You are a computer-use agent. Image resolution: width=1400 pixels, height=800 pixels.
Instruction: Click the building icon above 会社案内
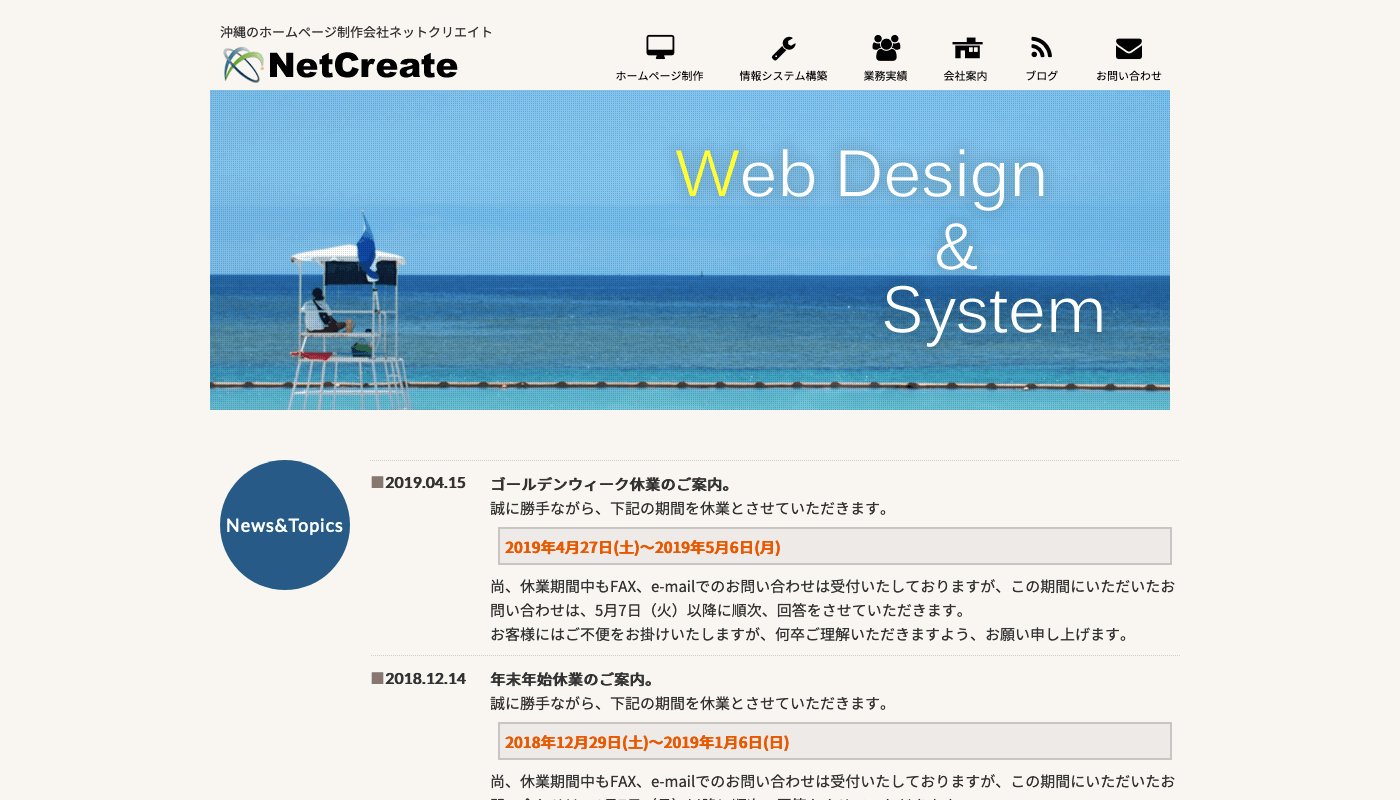click(966, 47)
